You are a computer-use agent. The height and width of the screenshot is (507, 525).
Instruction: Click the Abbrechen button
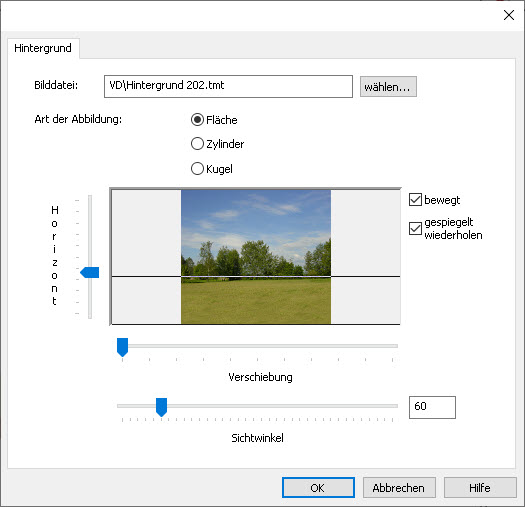[399, 488]
